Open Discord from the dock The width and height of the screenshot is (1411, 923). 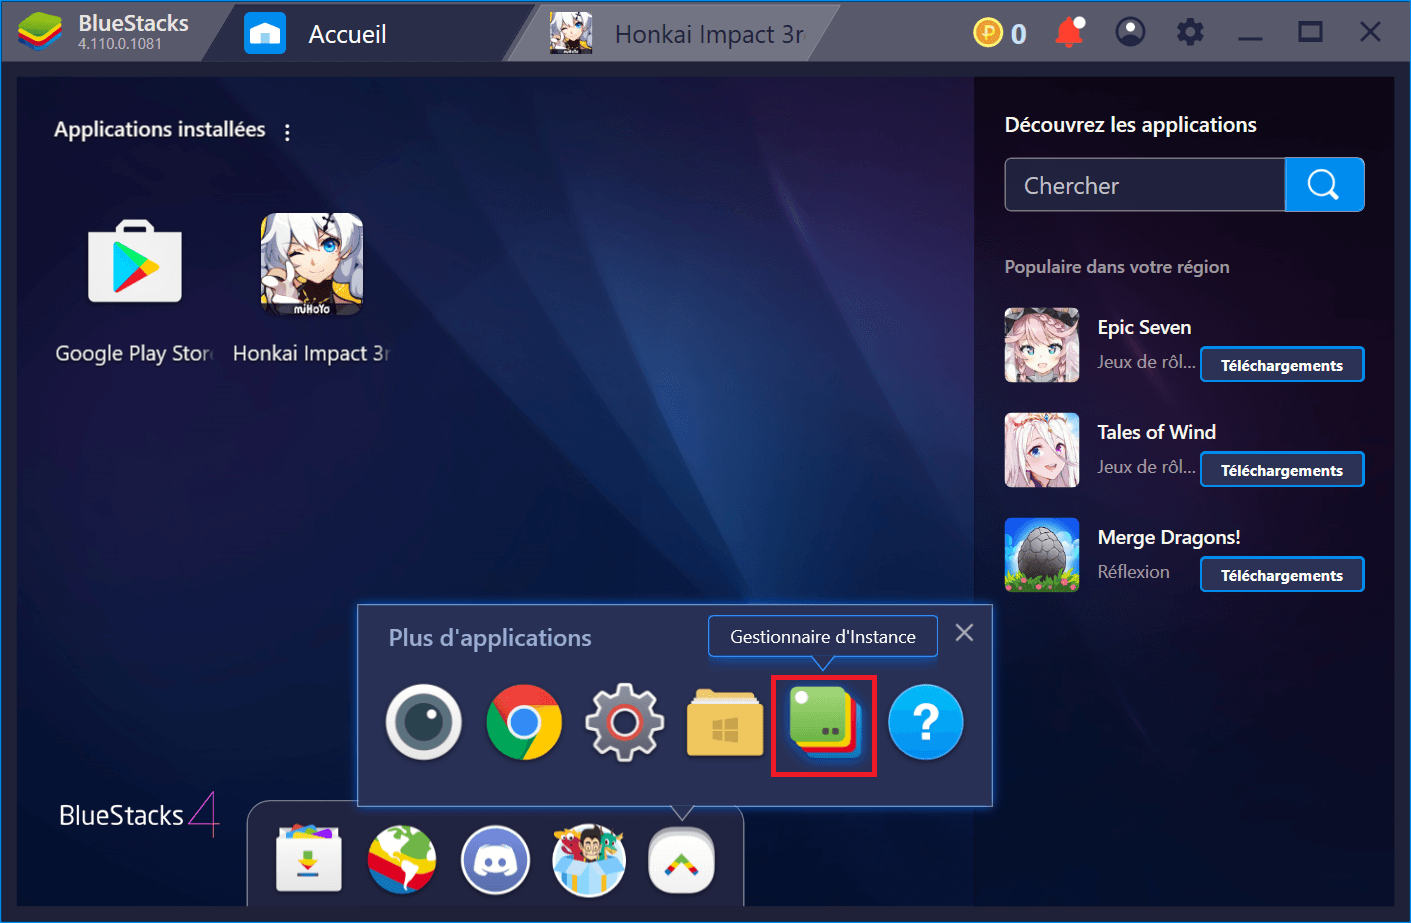pyautogui.click(x=495, y=860)
